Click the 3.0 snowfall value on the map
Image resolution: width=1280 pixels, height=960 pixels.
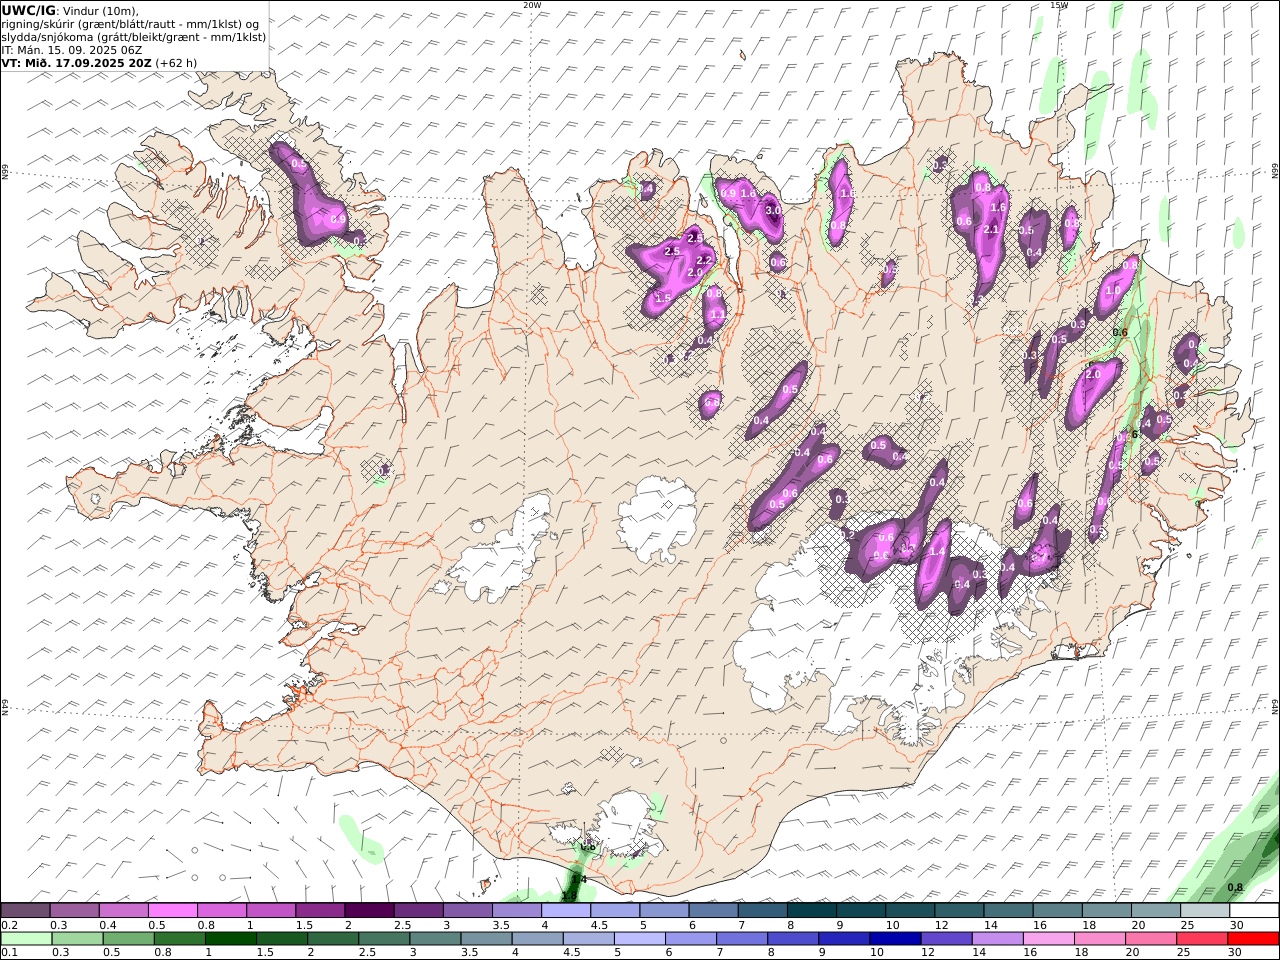774,210
